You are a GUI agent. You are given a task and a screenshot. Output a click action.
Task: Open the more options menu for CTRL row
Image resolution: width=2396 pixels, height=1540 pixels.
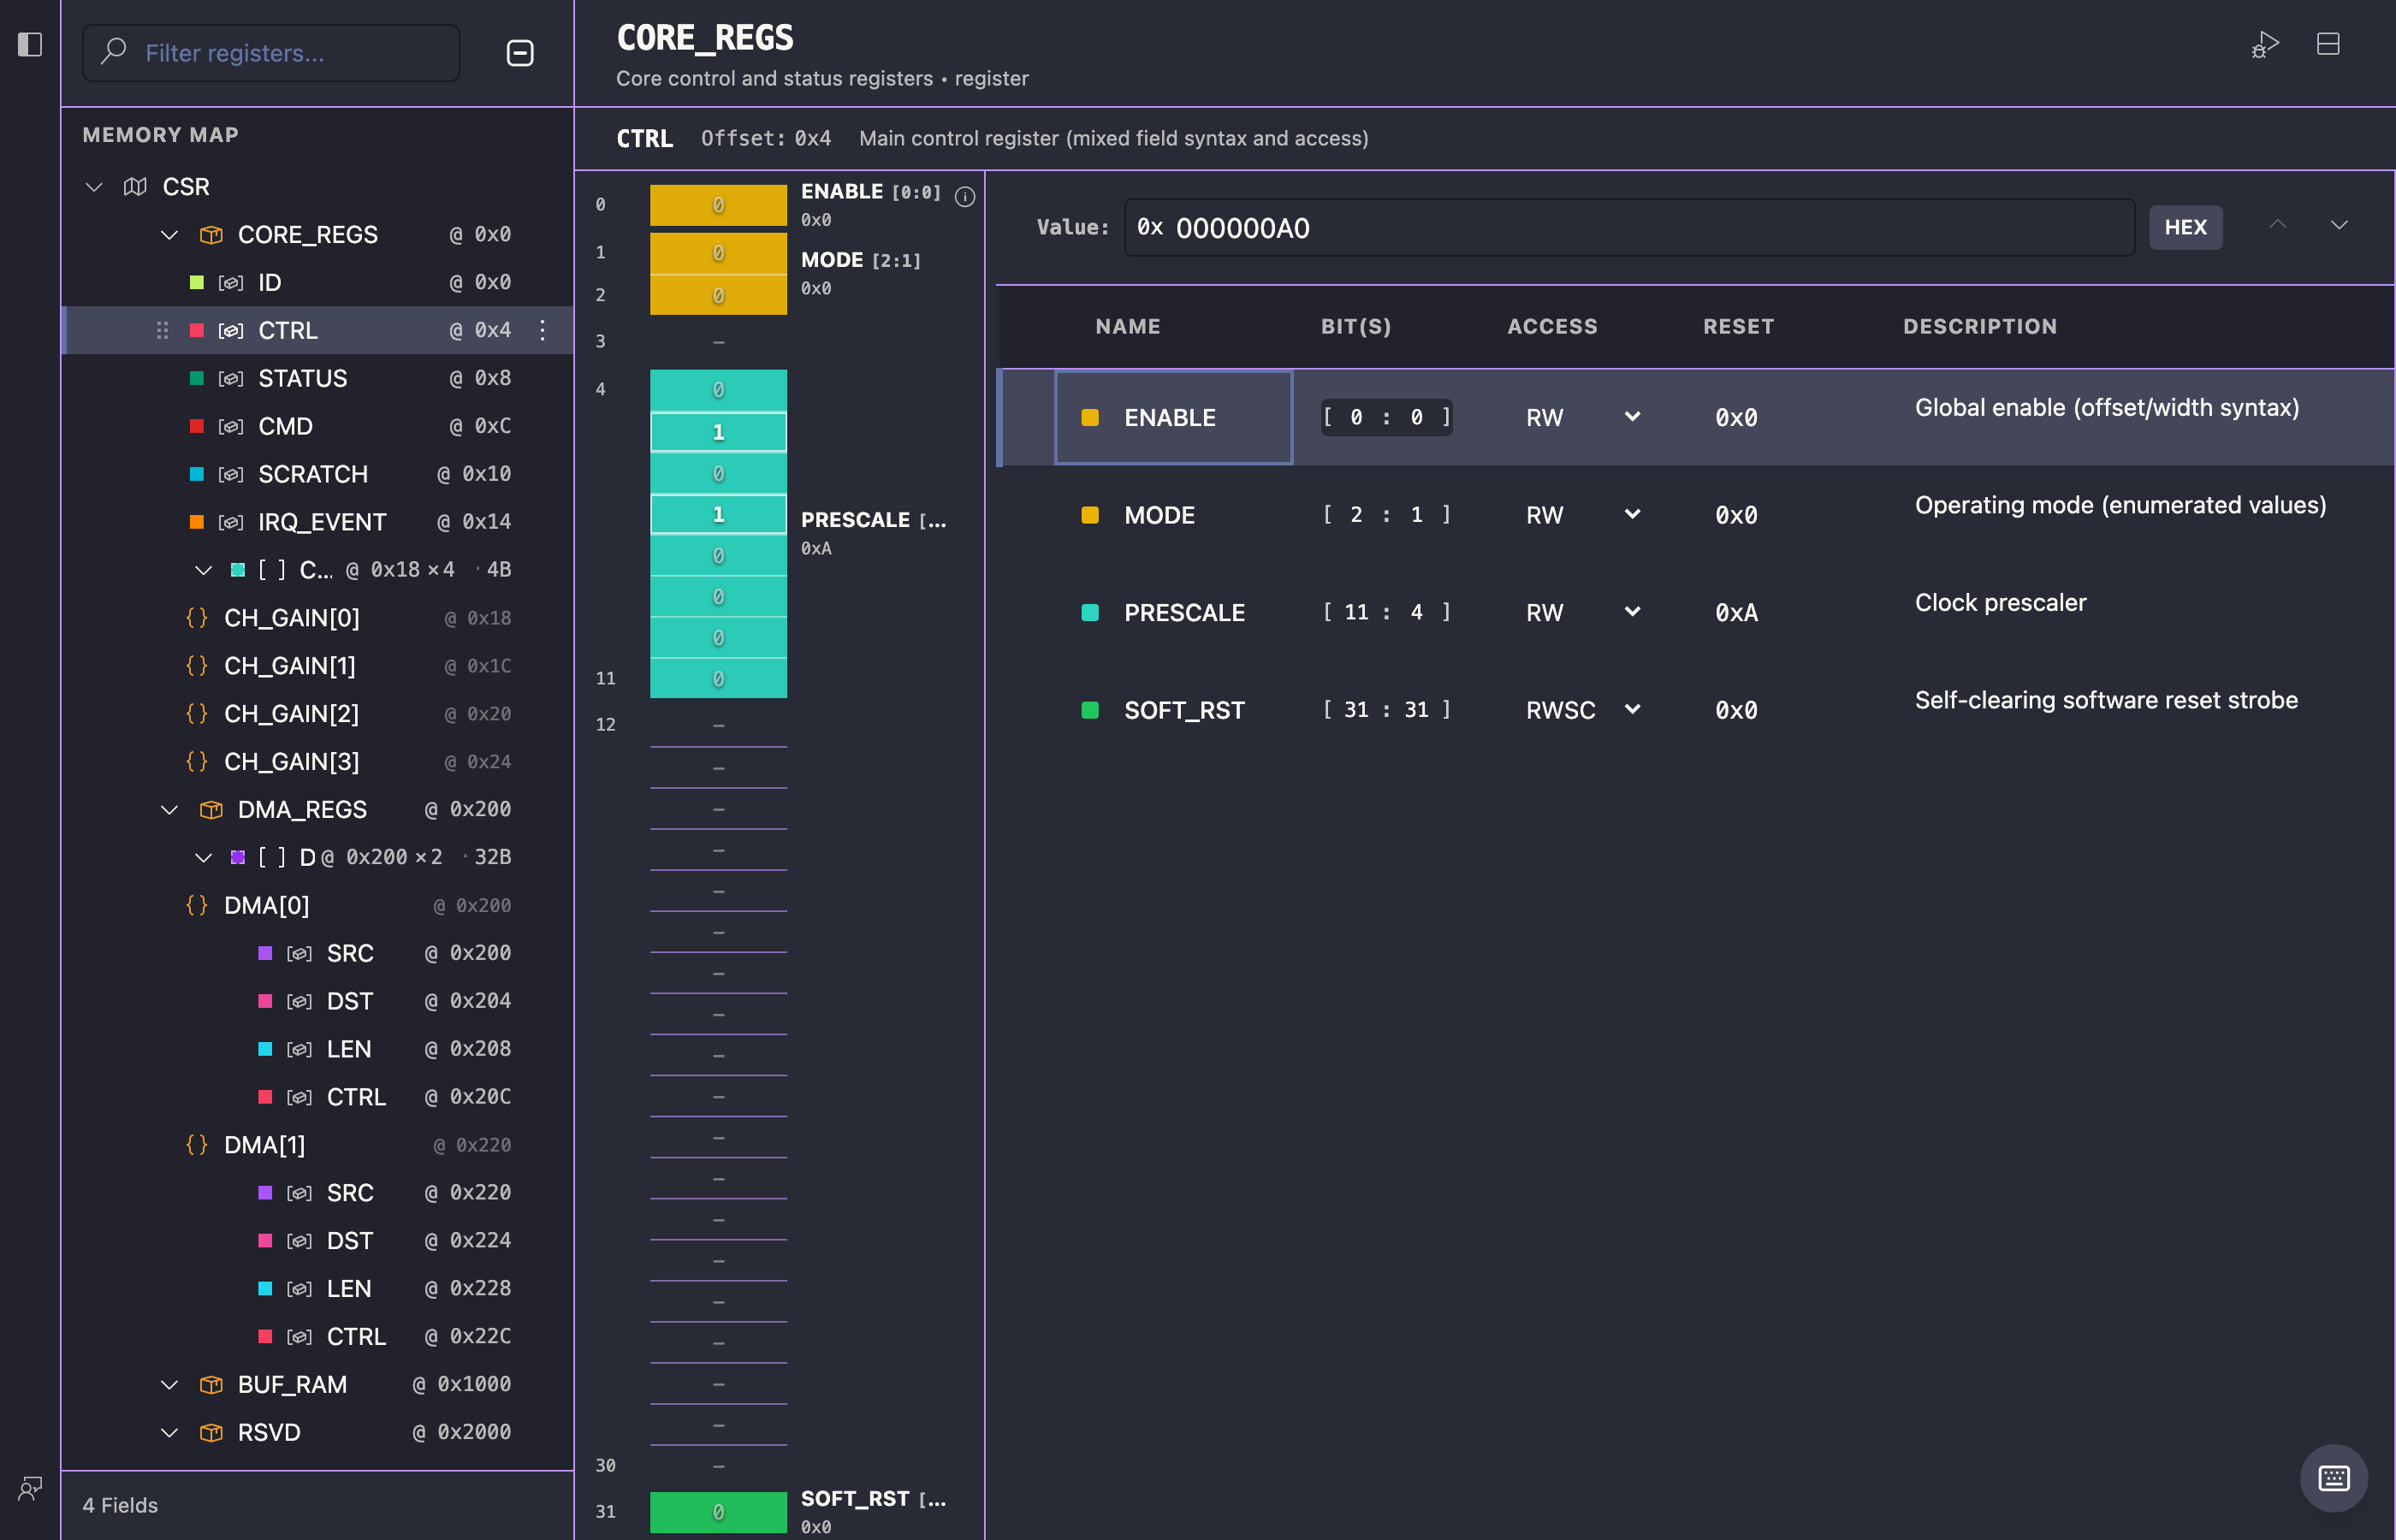click(x=543, y=330)
